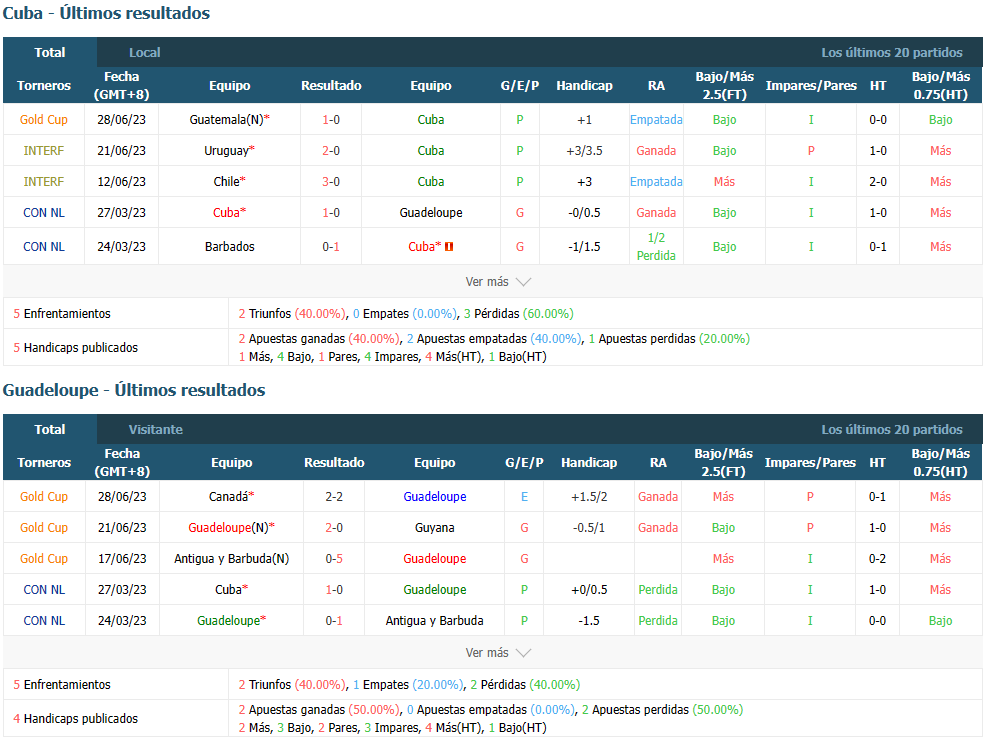Viewport: 988px width, 740px height.
Task: Select the Total tab in Cuba results
Action: [x=50, y=52]
